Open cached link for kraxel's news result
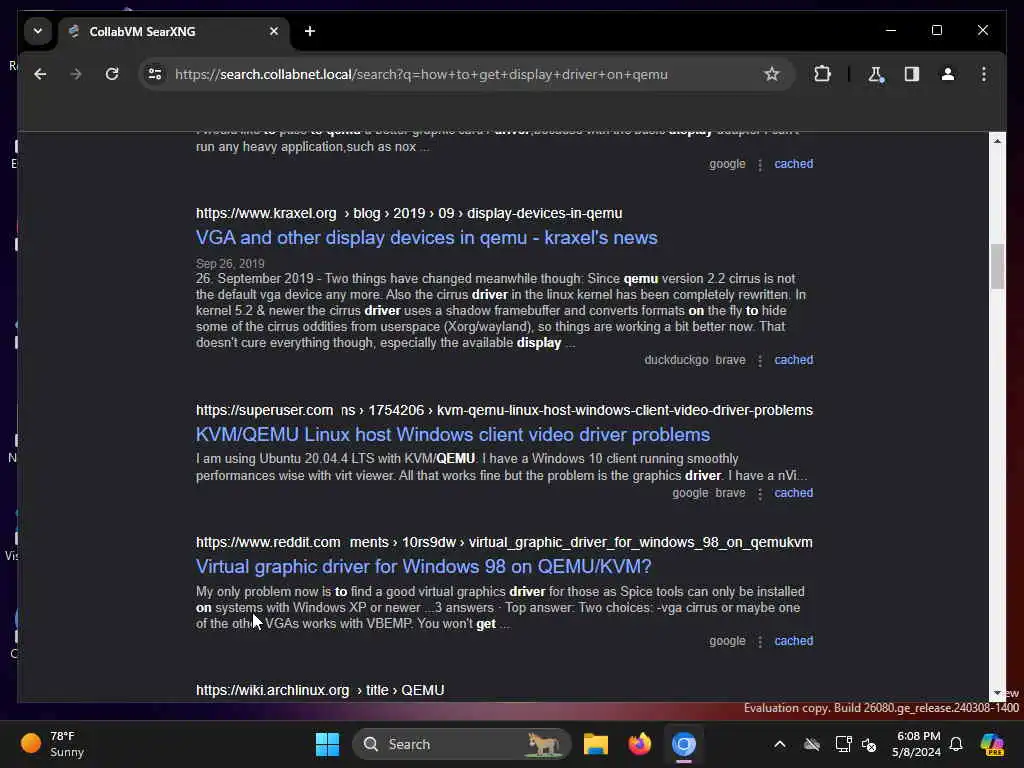The image size is (1024, 768). click(x=793, y=360)
